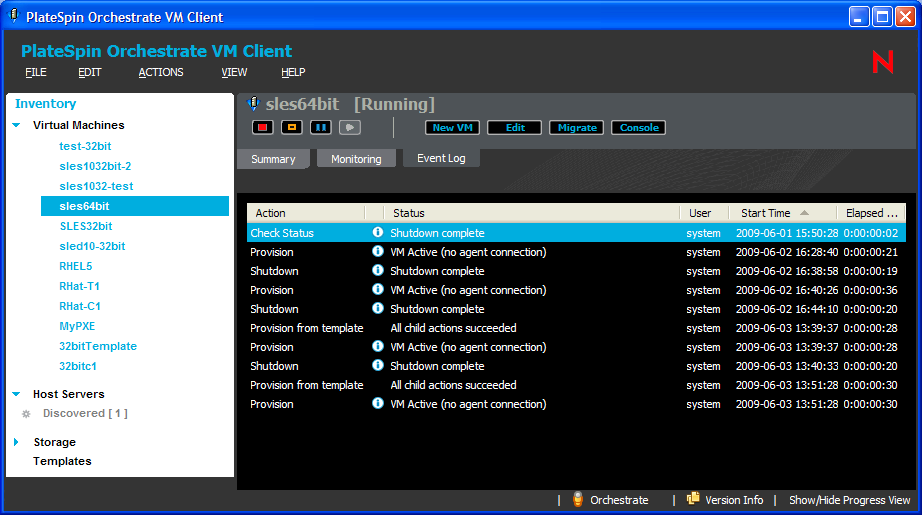Click the Novell N logo
Screen dimensions: 922x515
point(883,62)
